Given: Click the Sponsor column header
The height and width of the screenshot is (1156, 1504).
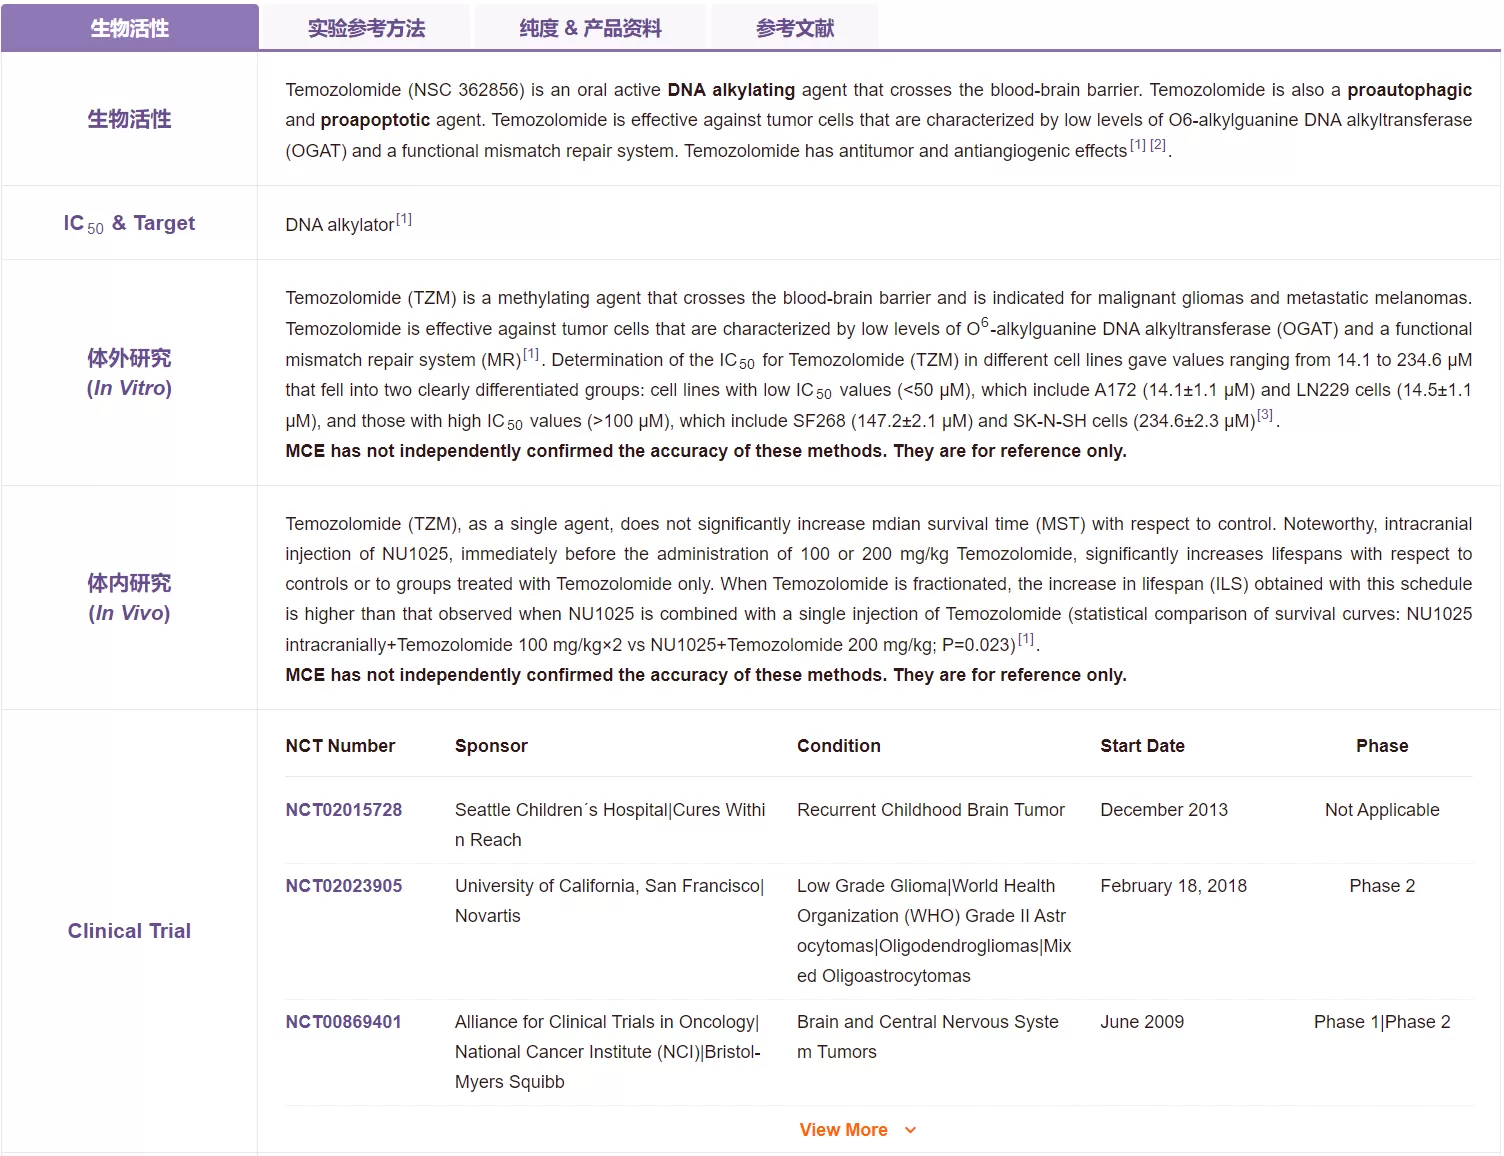Looking at the screenshot, I should 491,746.
